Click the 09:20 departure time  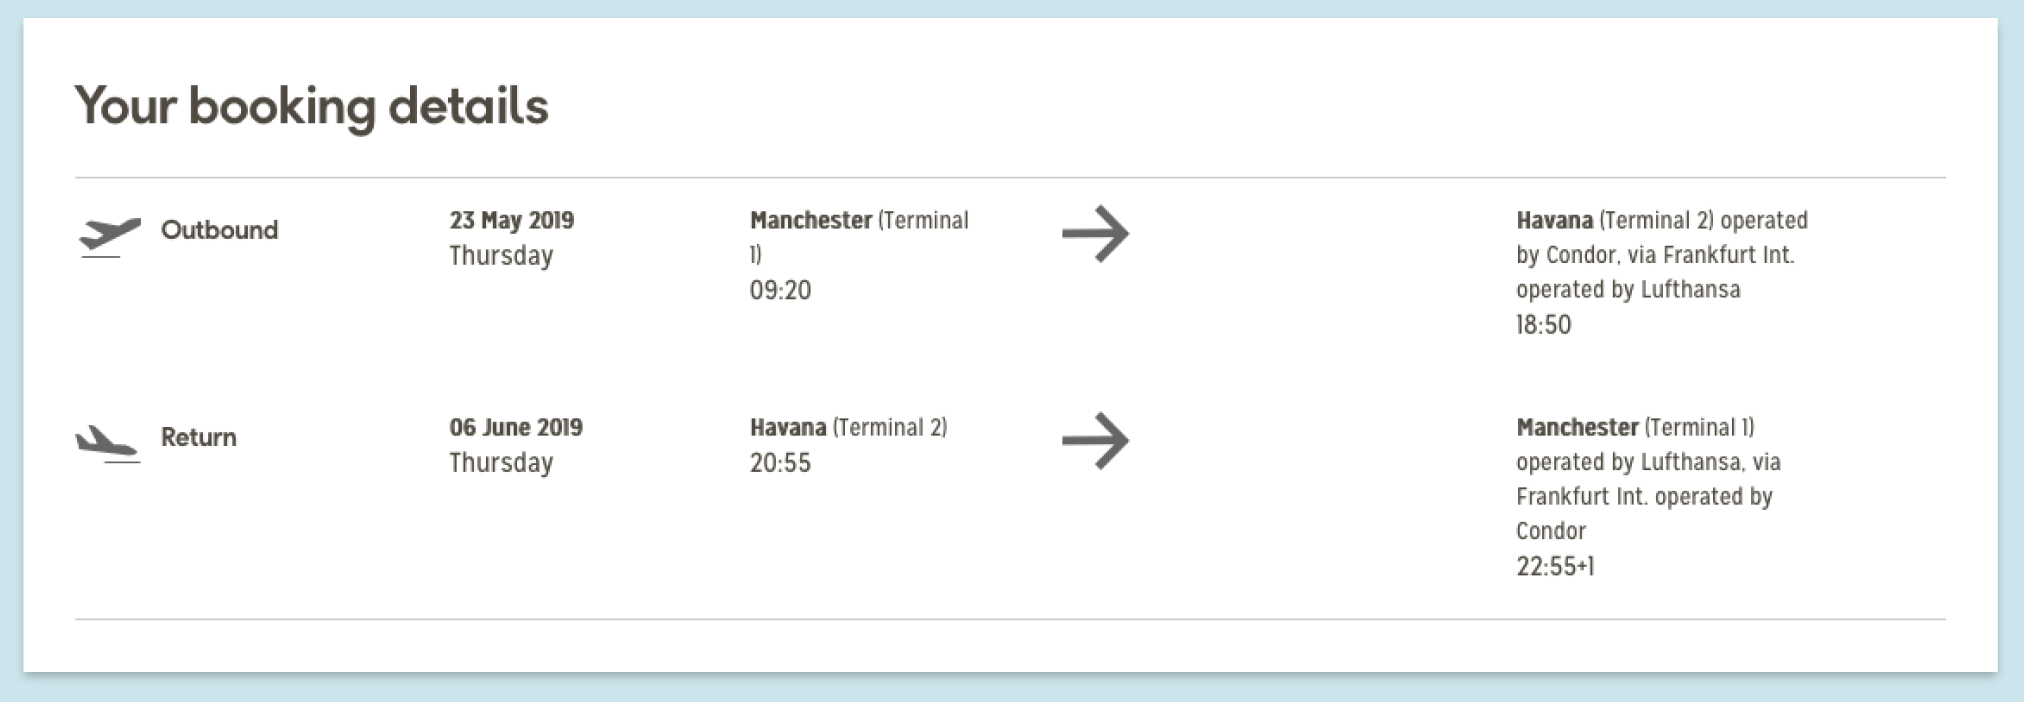(x=780, y=290)
